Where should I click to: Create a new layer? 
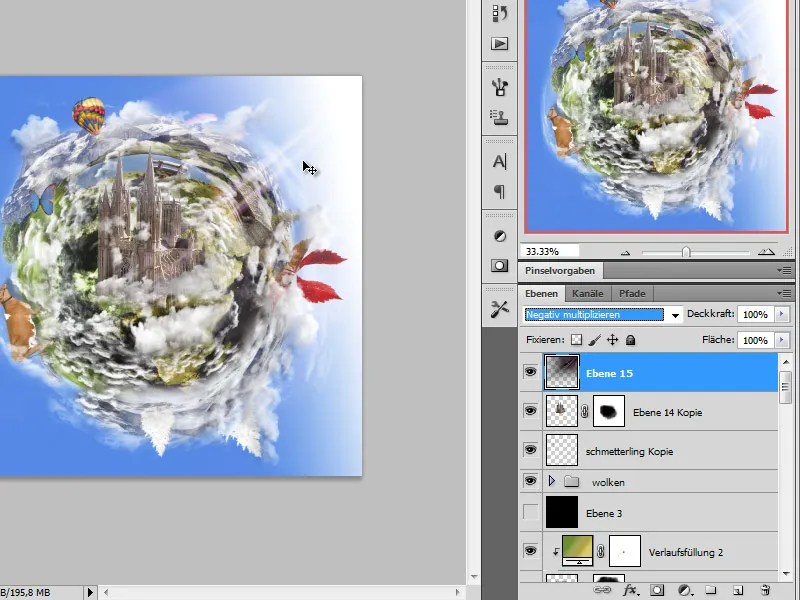tap(738, 590)
